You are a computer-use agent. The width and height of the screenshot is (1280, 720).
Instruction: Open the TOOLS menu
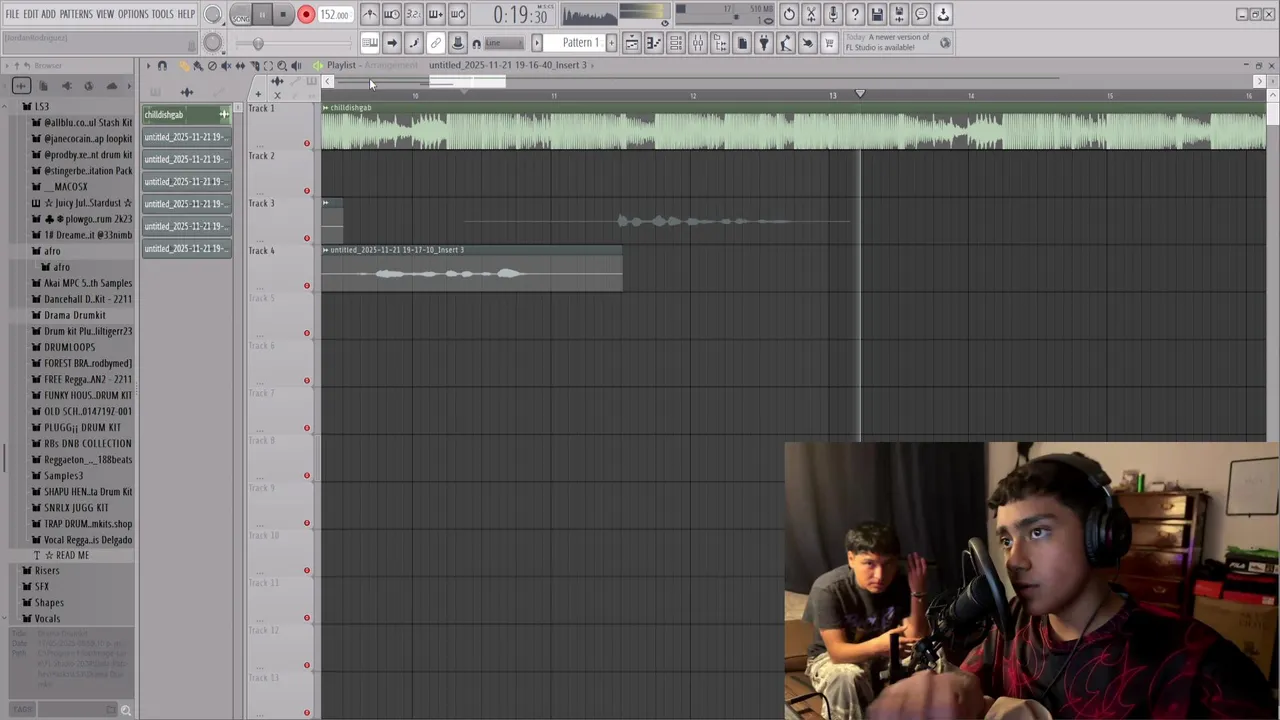[x=163, y=14]
